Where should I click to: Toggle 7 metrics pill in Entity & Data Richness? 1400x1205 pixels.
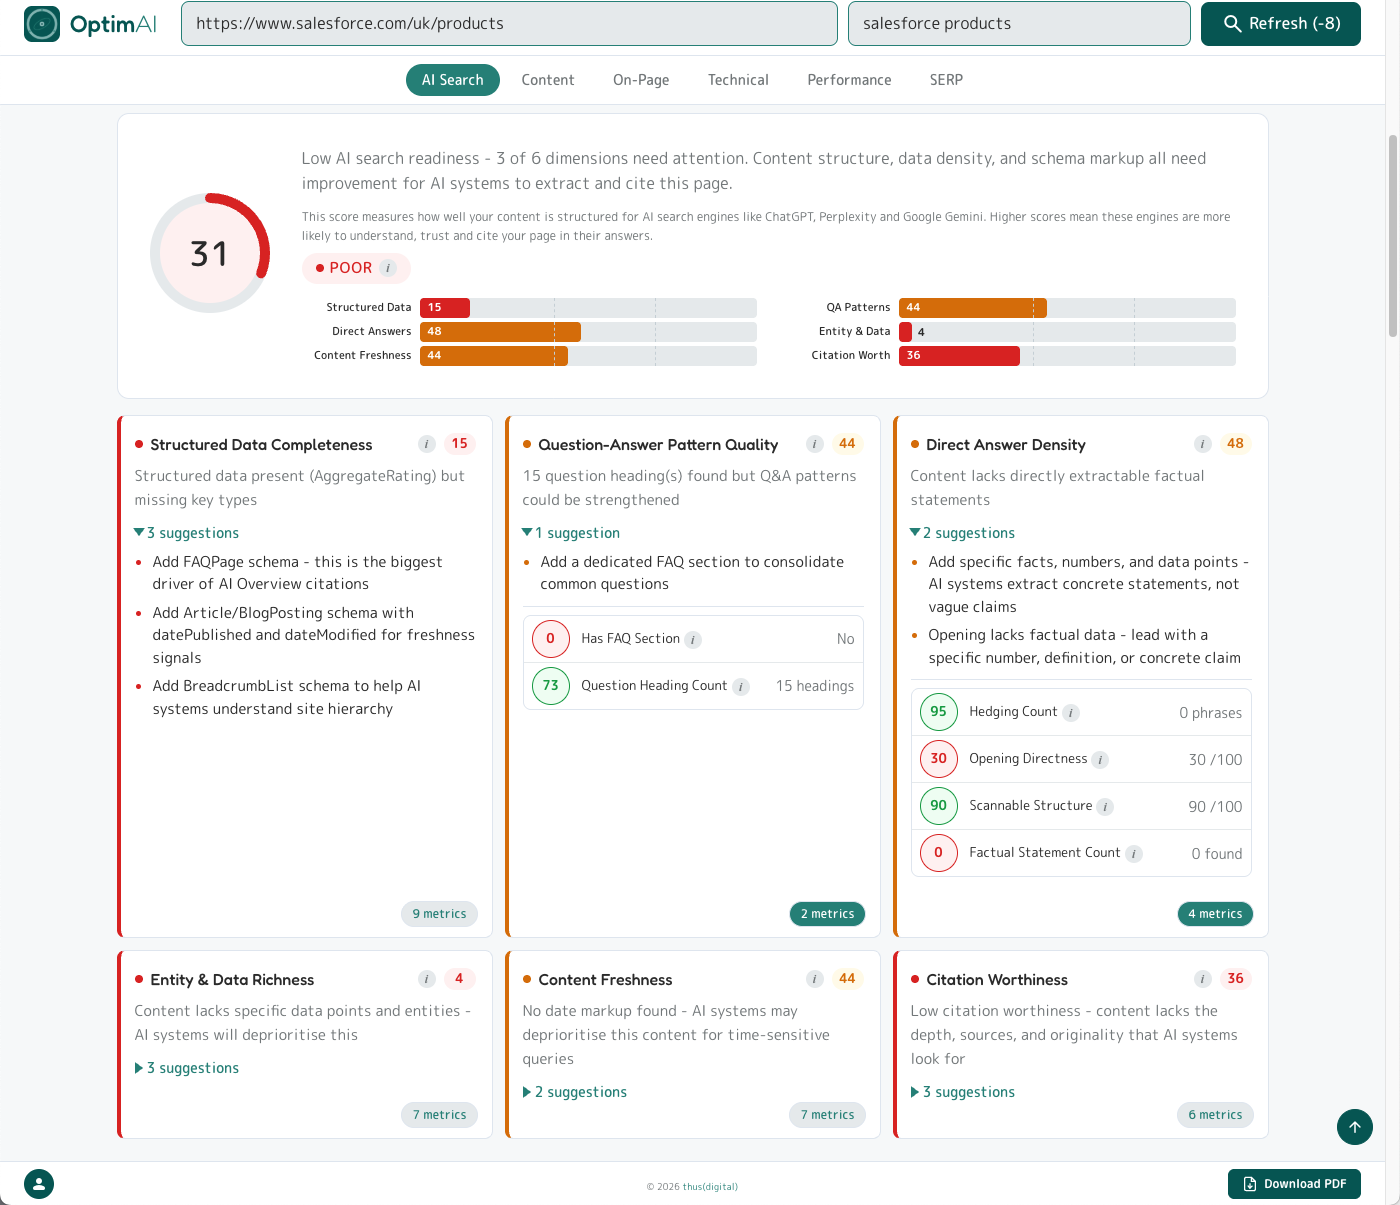click(x=440, y=1115)
